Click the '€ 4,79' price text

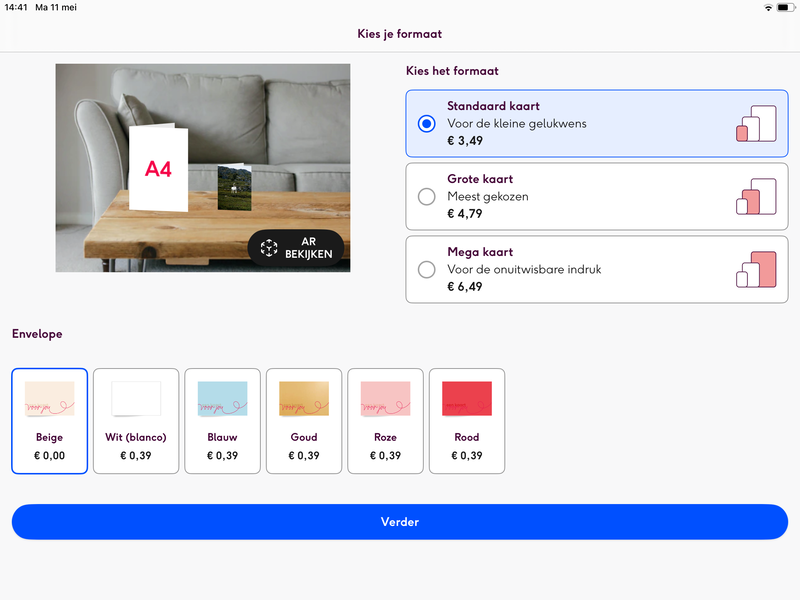[465, 214]
